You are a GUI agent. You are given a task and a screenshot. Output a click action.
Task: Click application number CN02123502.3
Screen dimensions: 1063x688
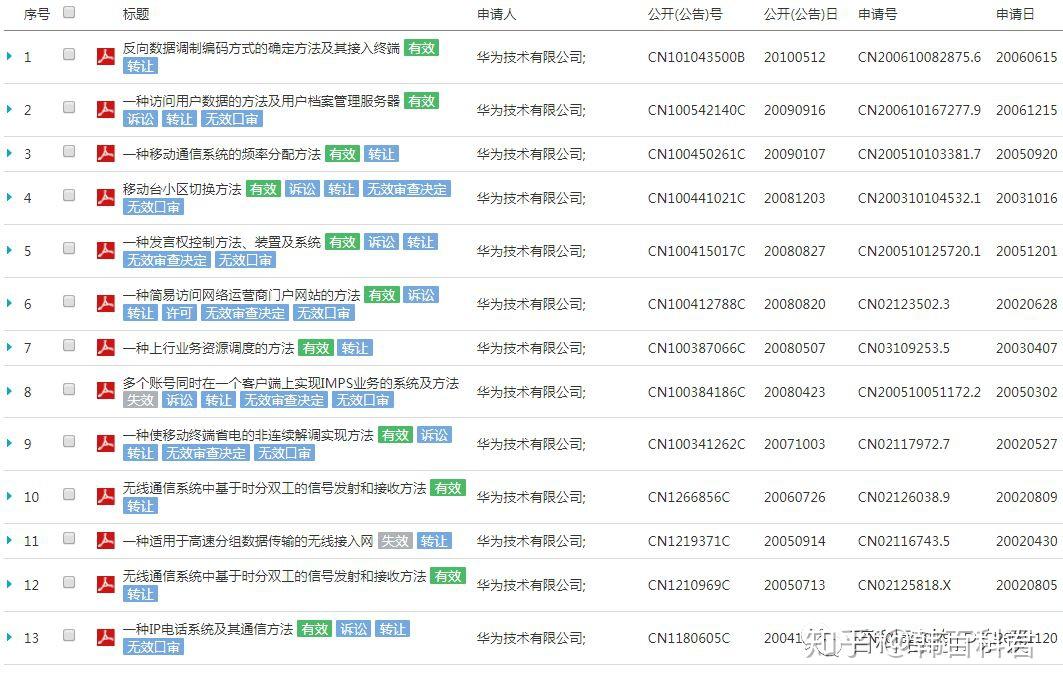pyautogui.click(x=904, y=304)
